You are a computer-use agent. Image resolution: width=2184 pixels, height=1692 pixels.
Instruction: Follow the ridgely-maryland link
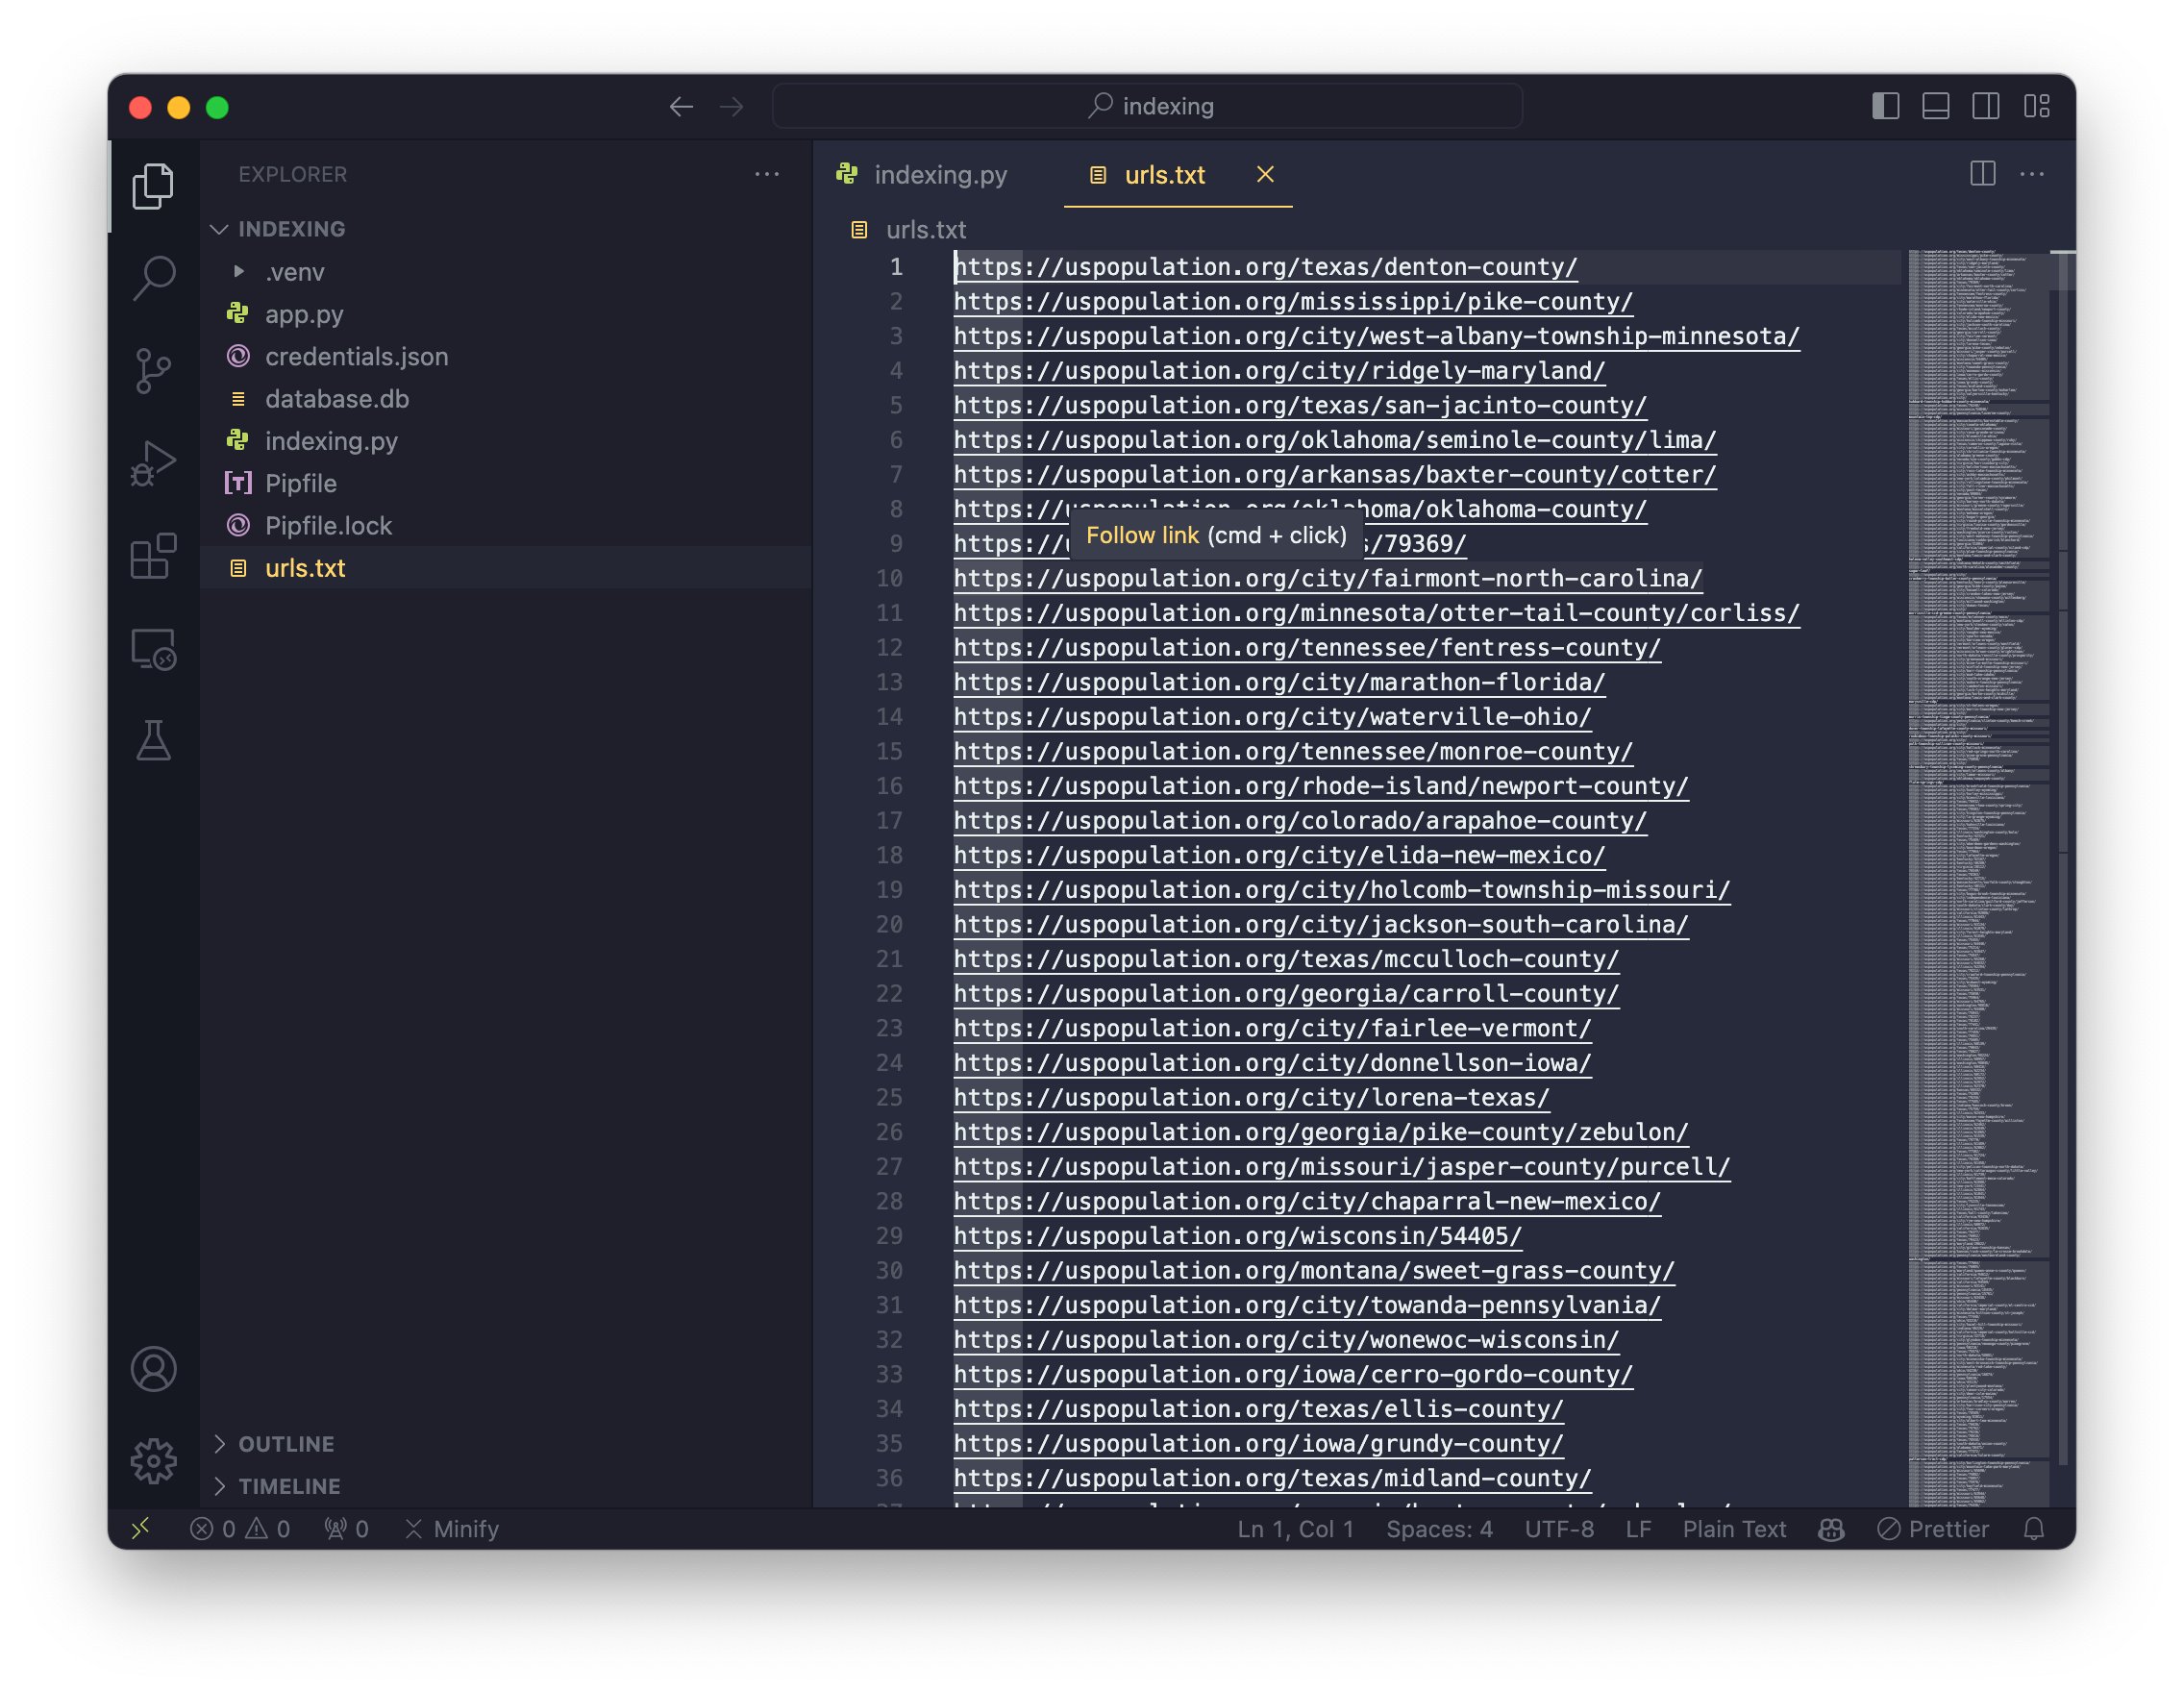pyautogui.click(x=1279, y=371)
